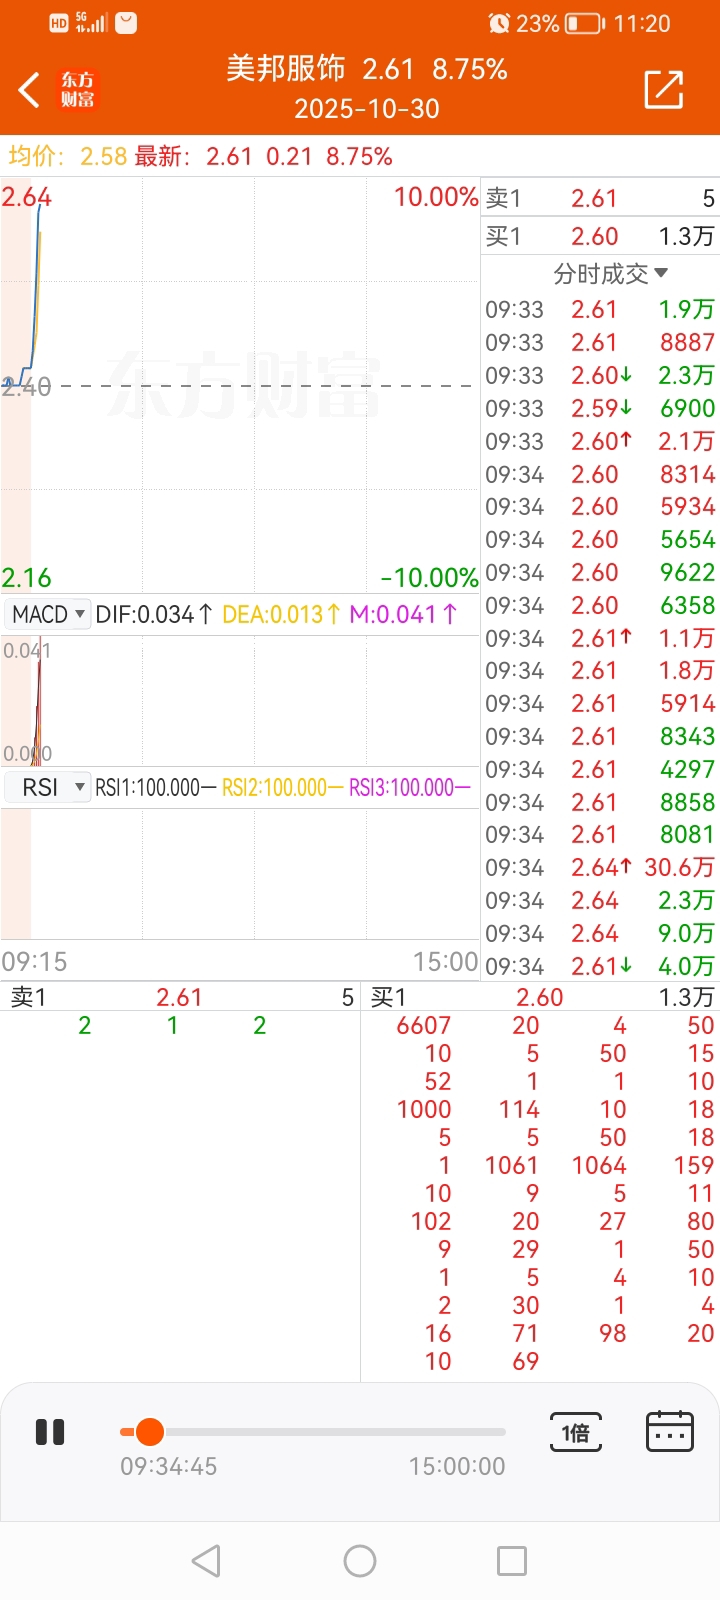Tap bottom 买1 2.60 order queue header

pos(541,997)
